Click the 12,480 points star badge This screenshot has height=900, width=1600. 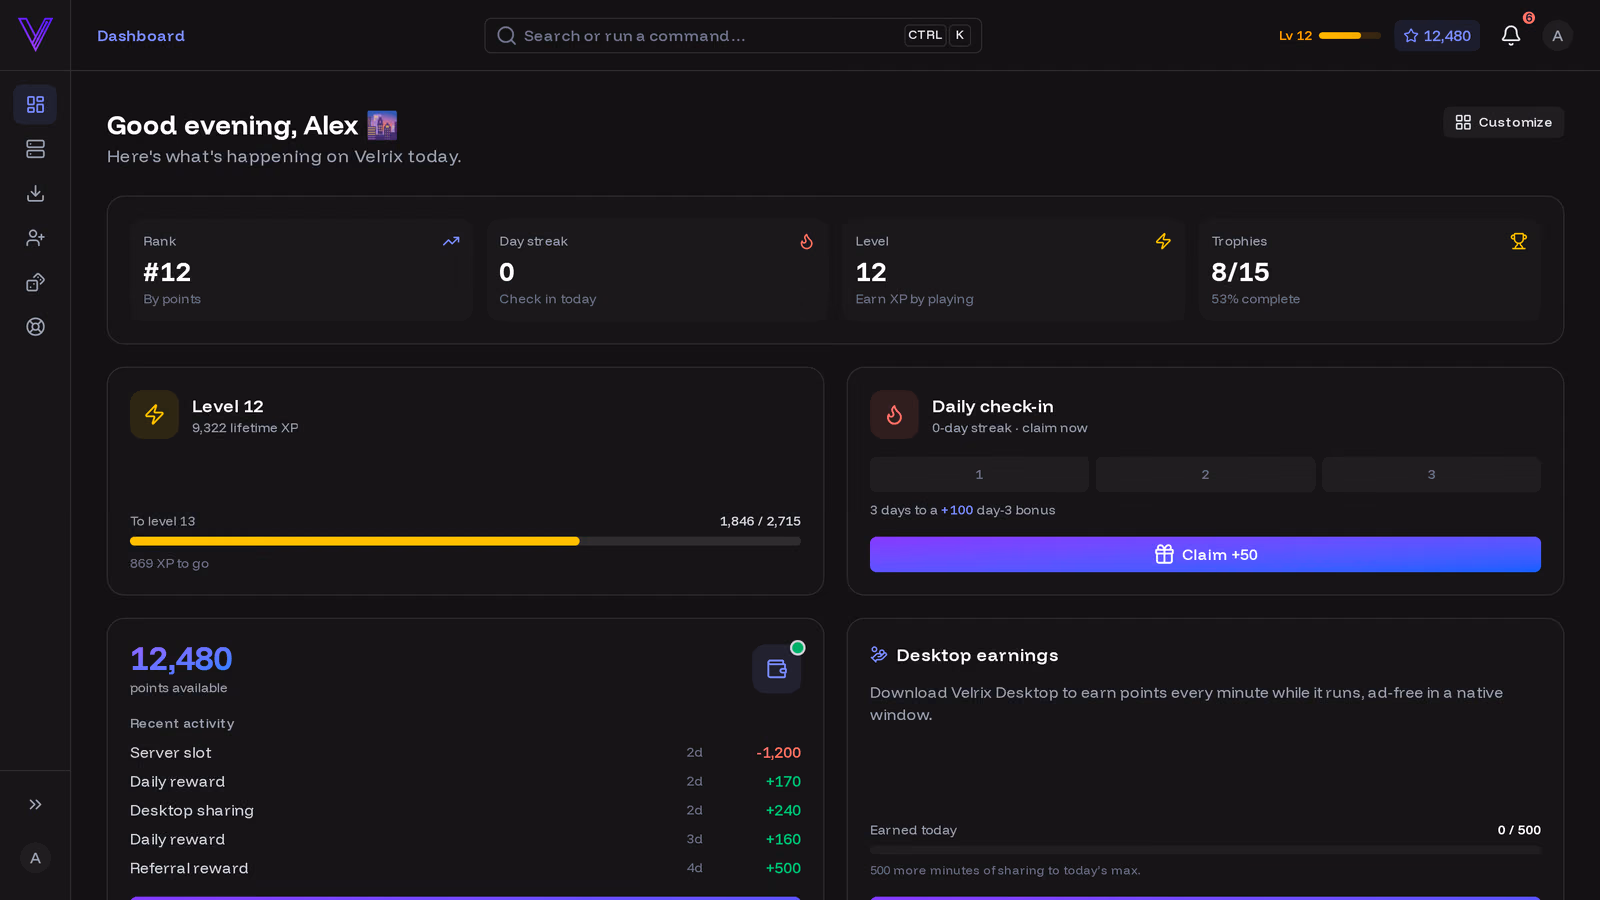[1437, 36]
